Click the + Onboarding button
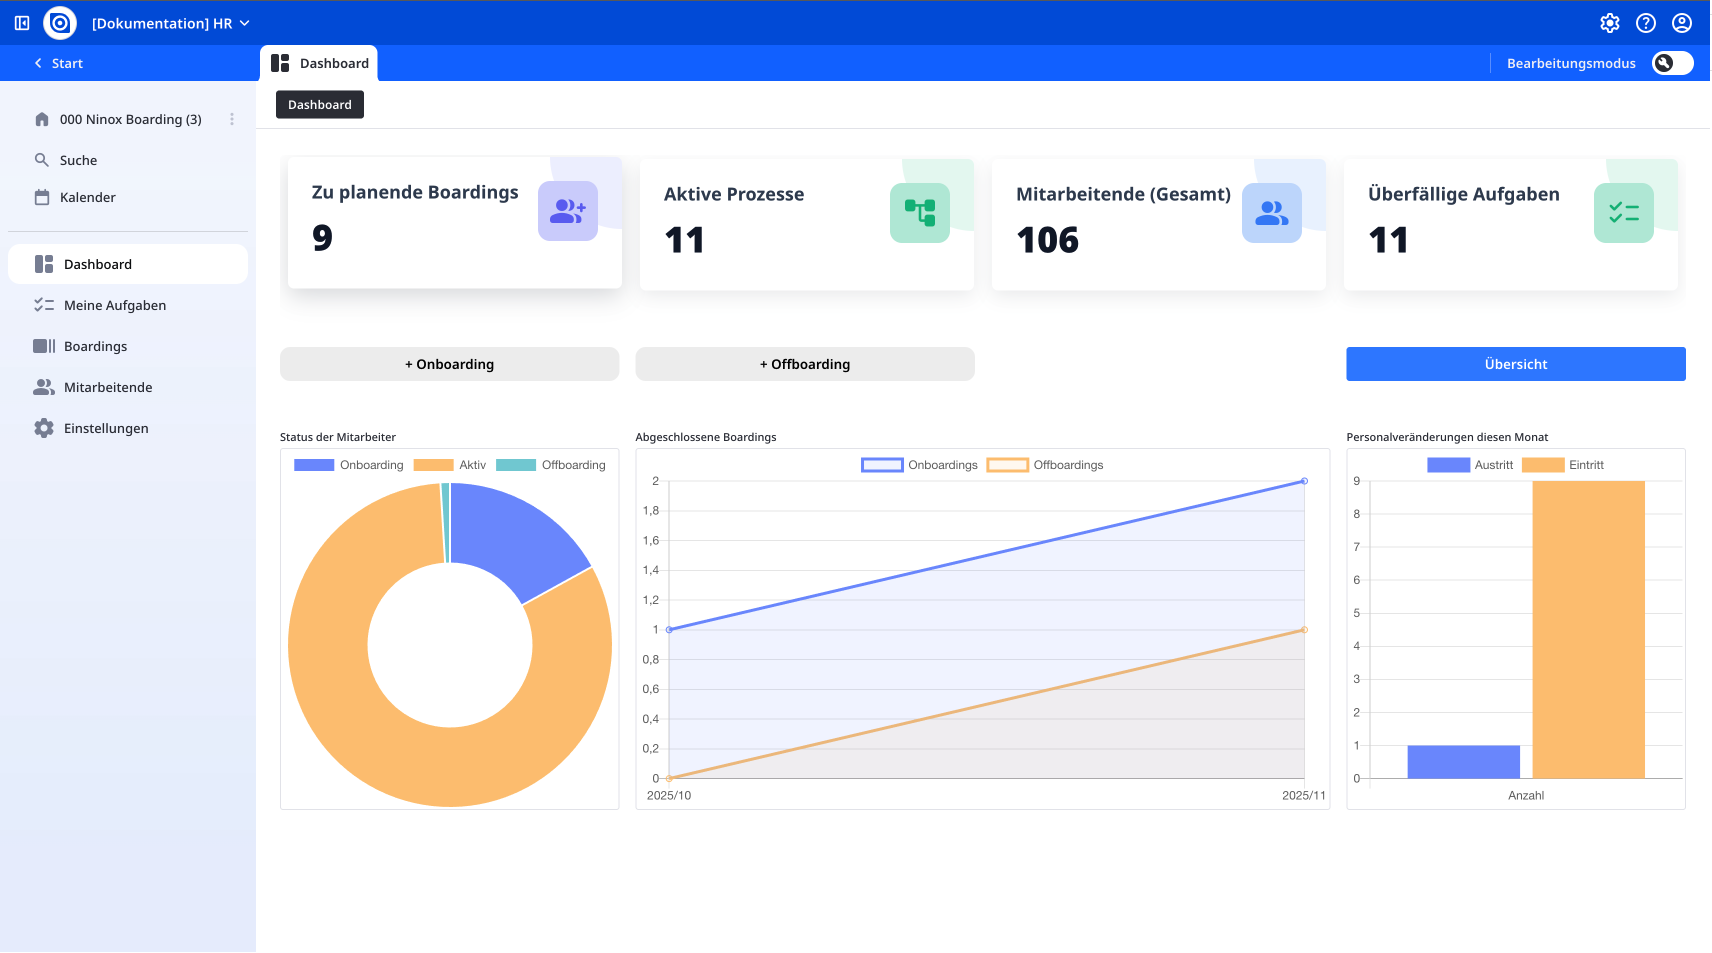Viewport: 1712px width, 953px height. click(x=449, y=364)
